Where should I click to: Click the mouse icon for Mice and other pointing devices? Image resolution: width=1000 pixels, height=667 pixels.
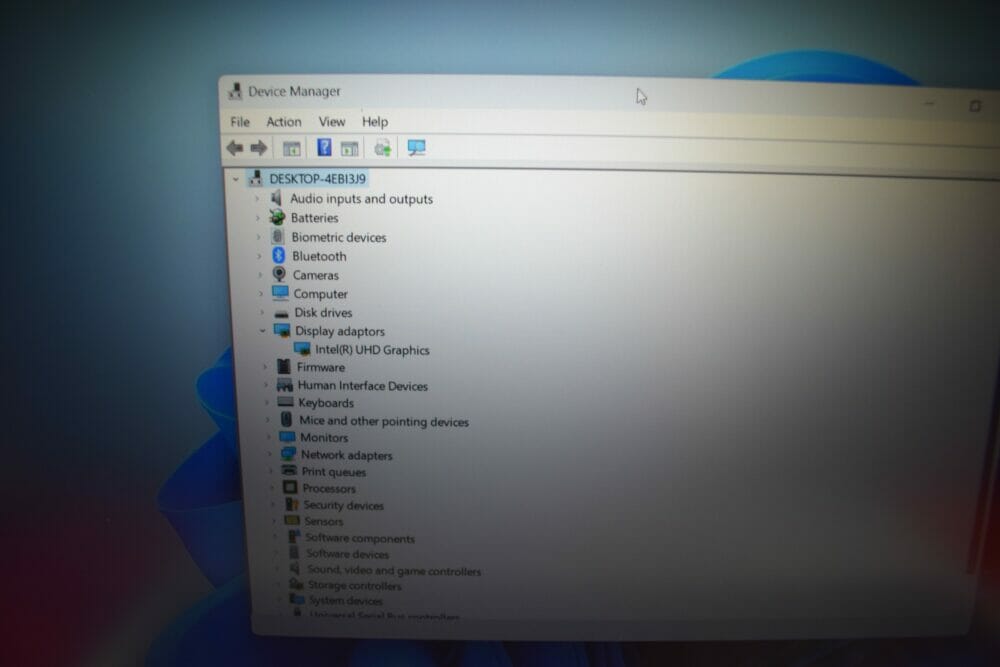[286, 420]
